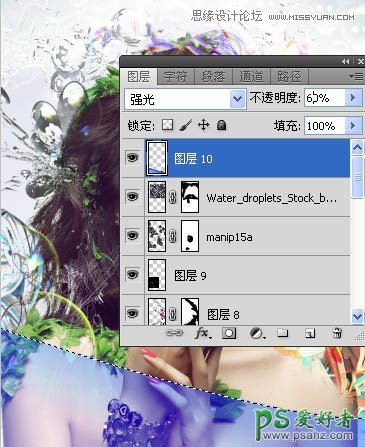Open the fill slider arrow
Viewport: 365px width, 447px height.
(x=353, y=126)
